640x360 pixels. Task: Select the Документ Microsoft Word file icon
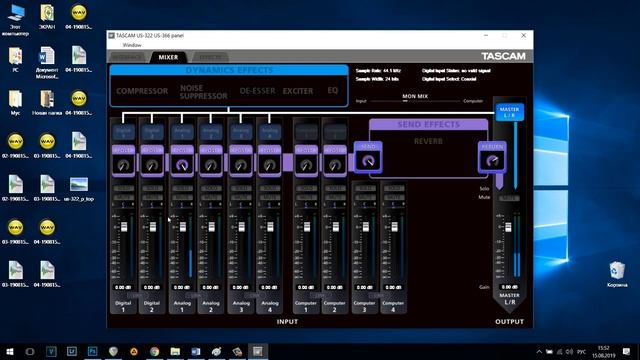[47, 63]
